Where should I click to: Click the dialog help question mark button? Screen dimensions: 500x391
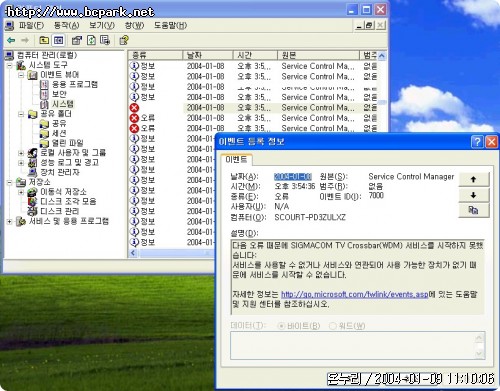[x=477, y=142]
